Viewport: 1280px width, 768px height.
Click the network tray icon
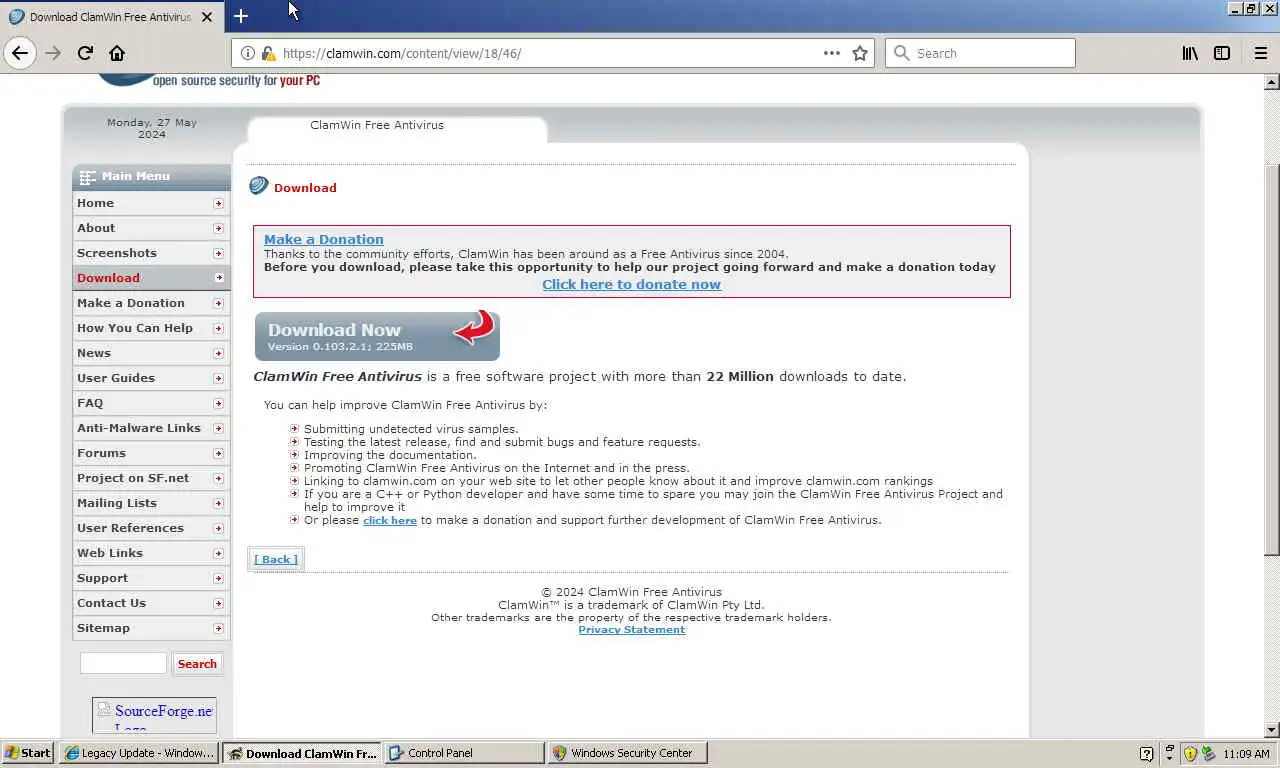click(1208, 753)
